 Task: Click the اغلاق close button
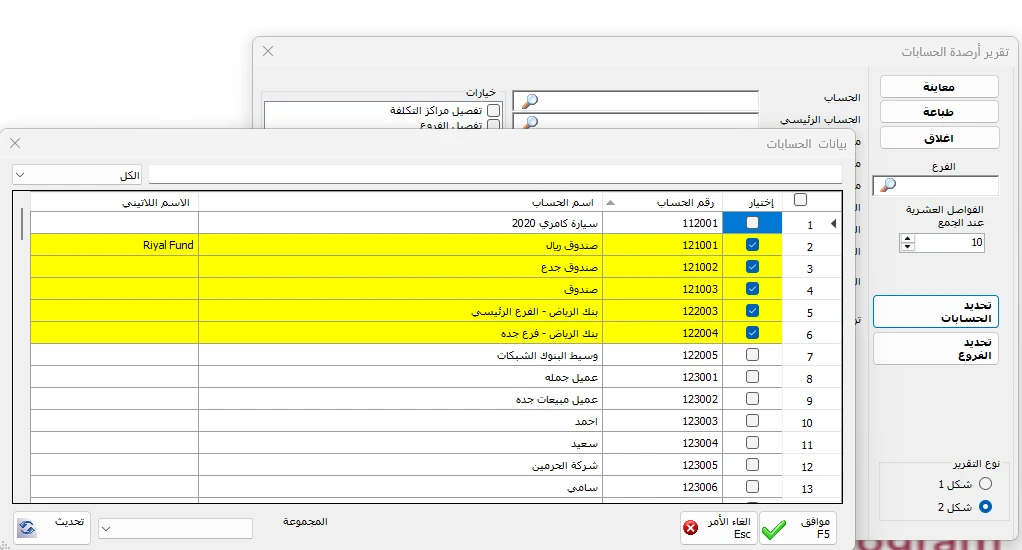point(939,138)
